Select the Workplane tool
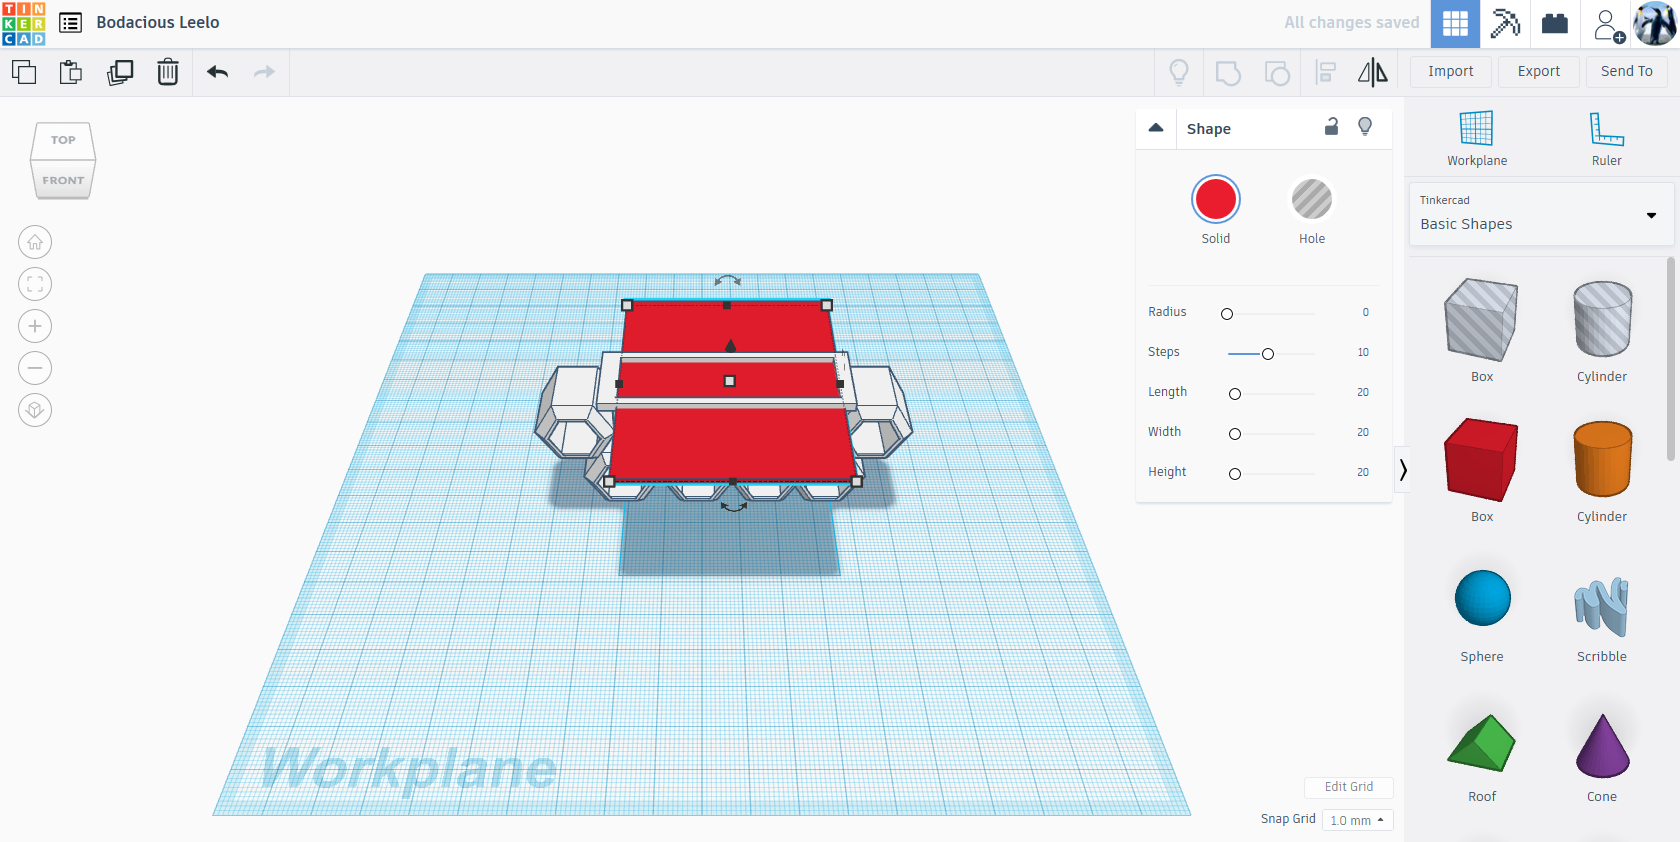The image size is (1680, 842). [x=1477, y=138]
